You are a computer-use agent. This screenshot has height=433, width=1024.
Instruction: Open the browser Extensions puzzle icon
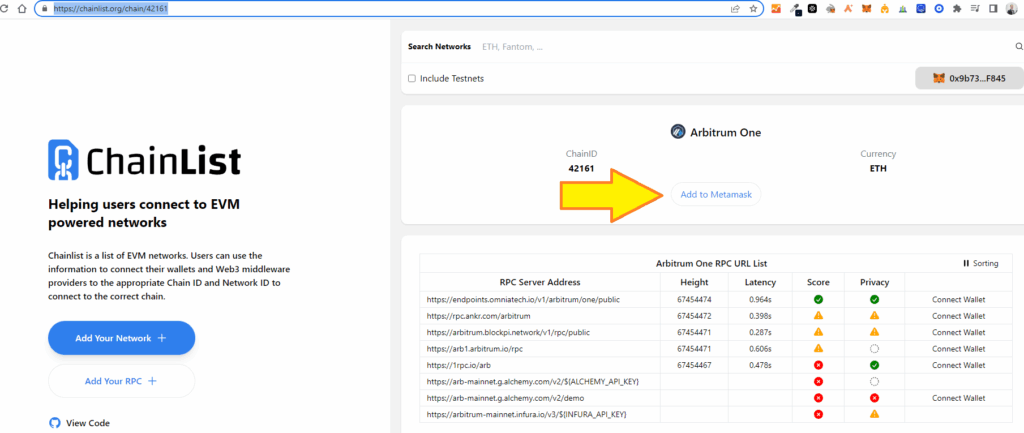pos(956,8)
